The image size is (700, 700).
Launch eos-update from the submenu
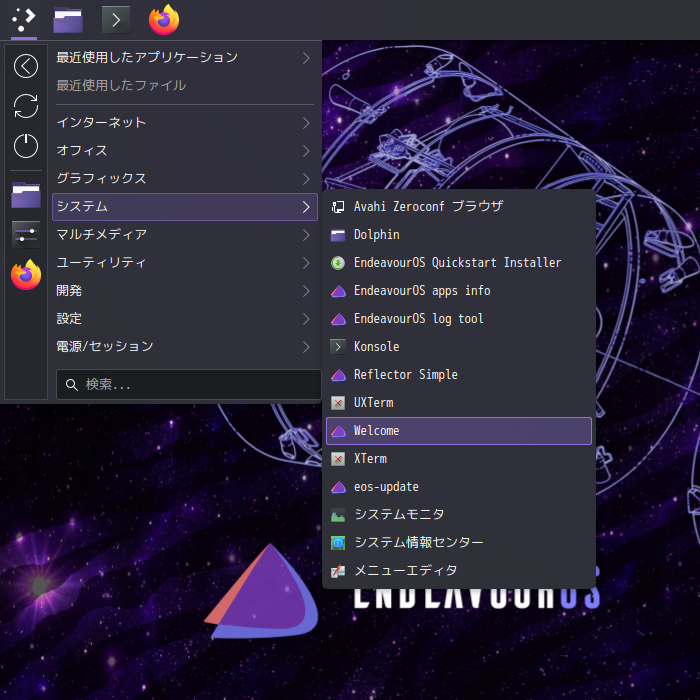[x=459, y=487]
